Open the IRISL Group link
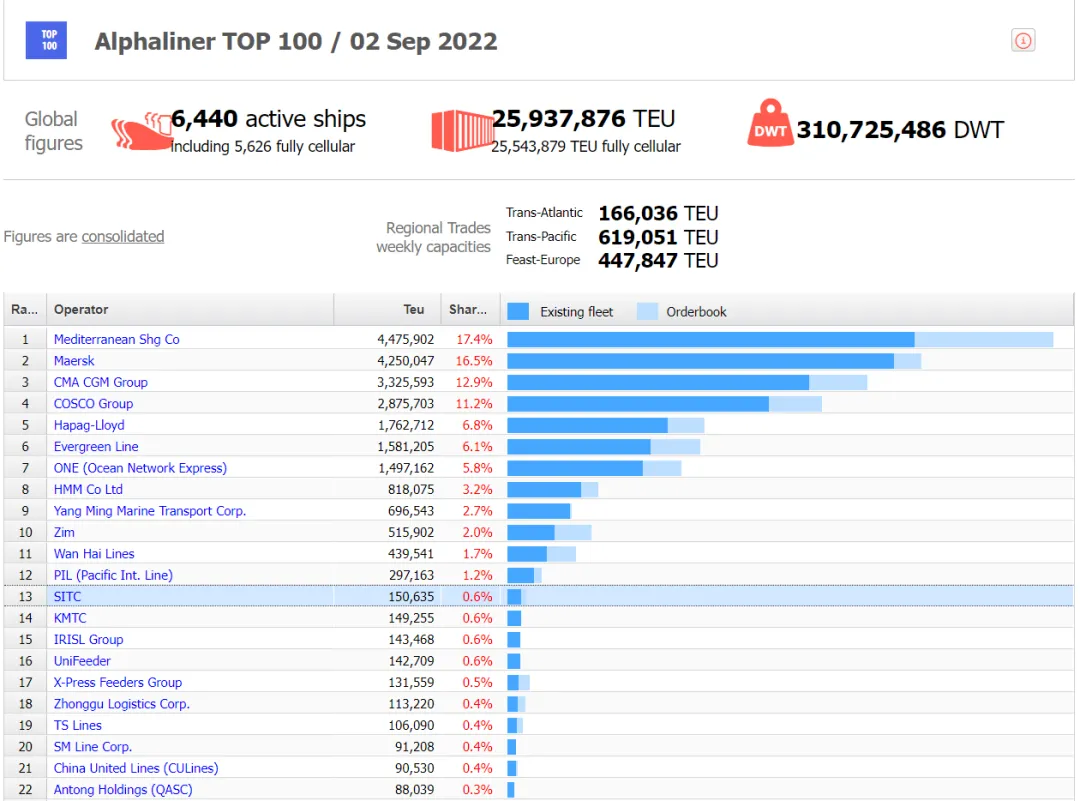 88,639
